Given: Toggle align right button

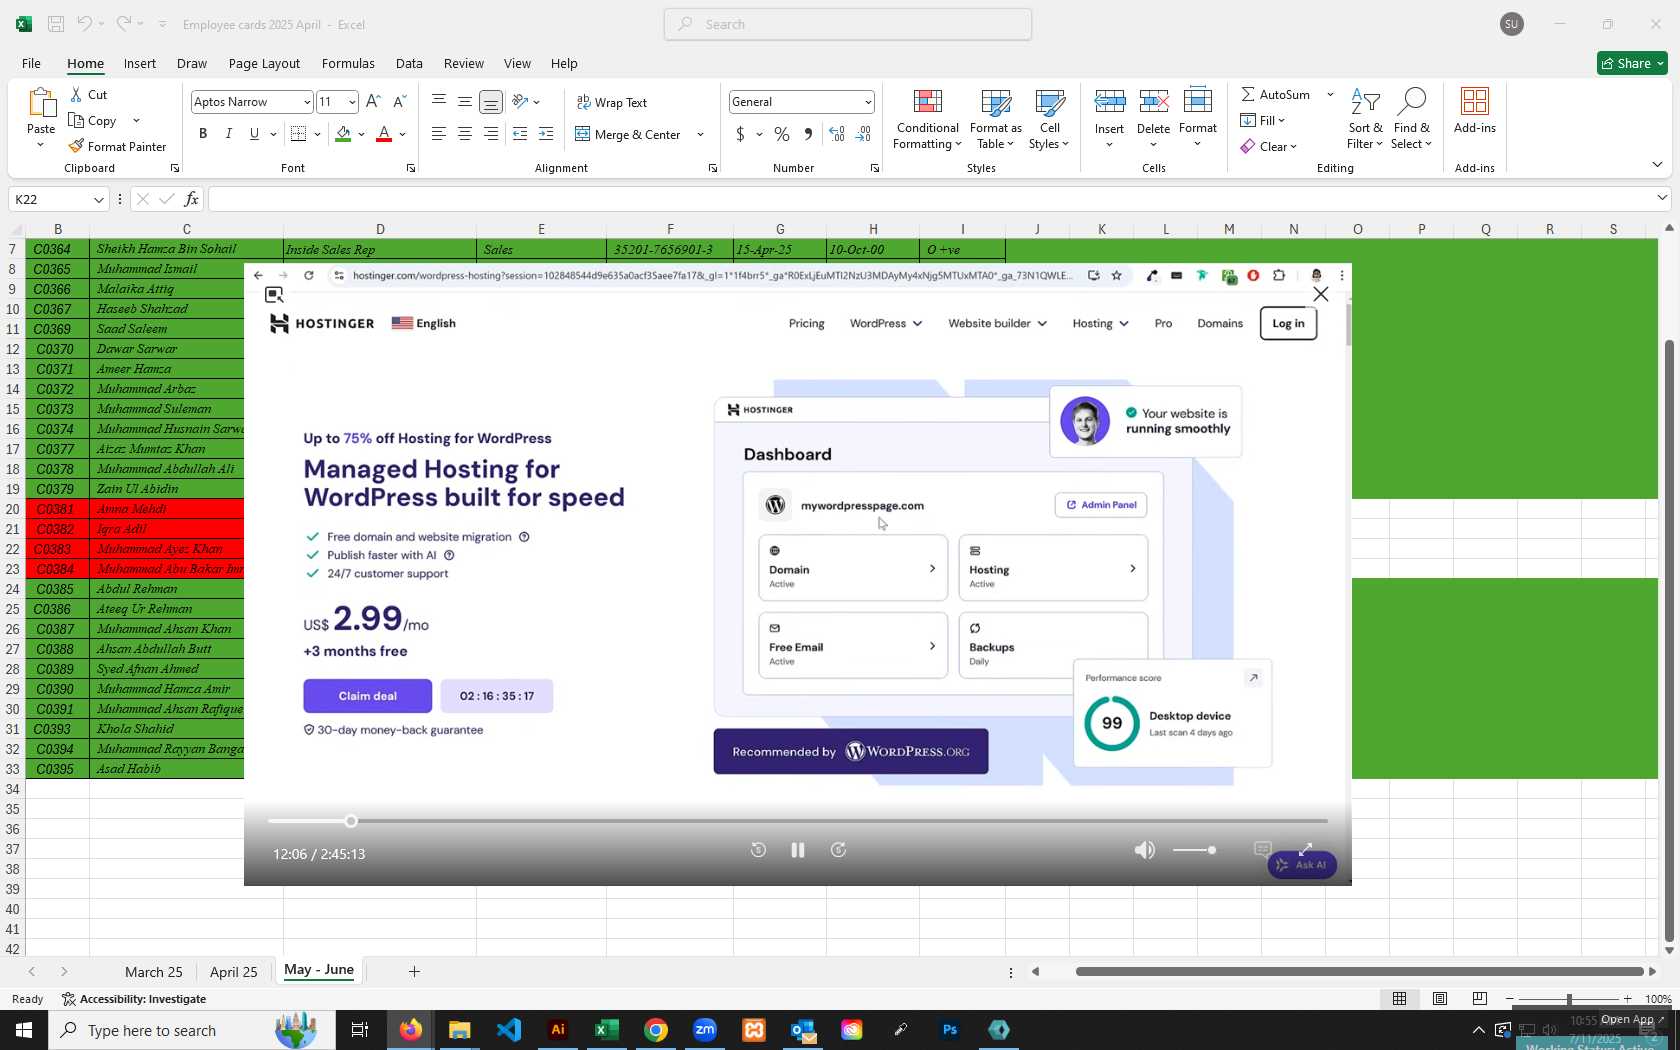Looking at the screenshot, I should click(491, 134).
